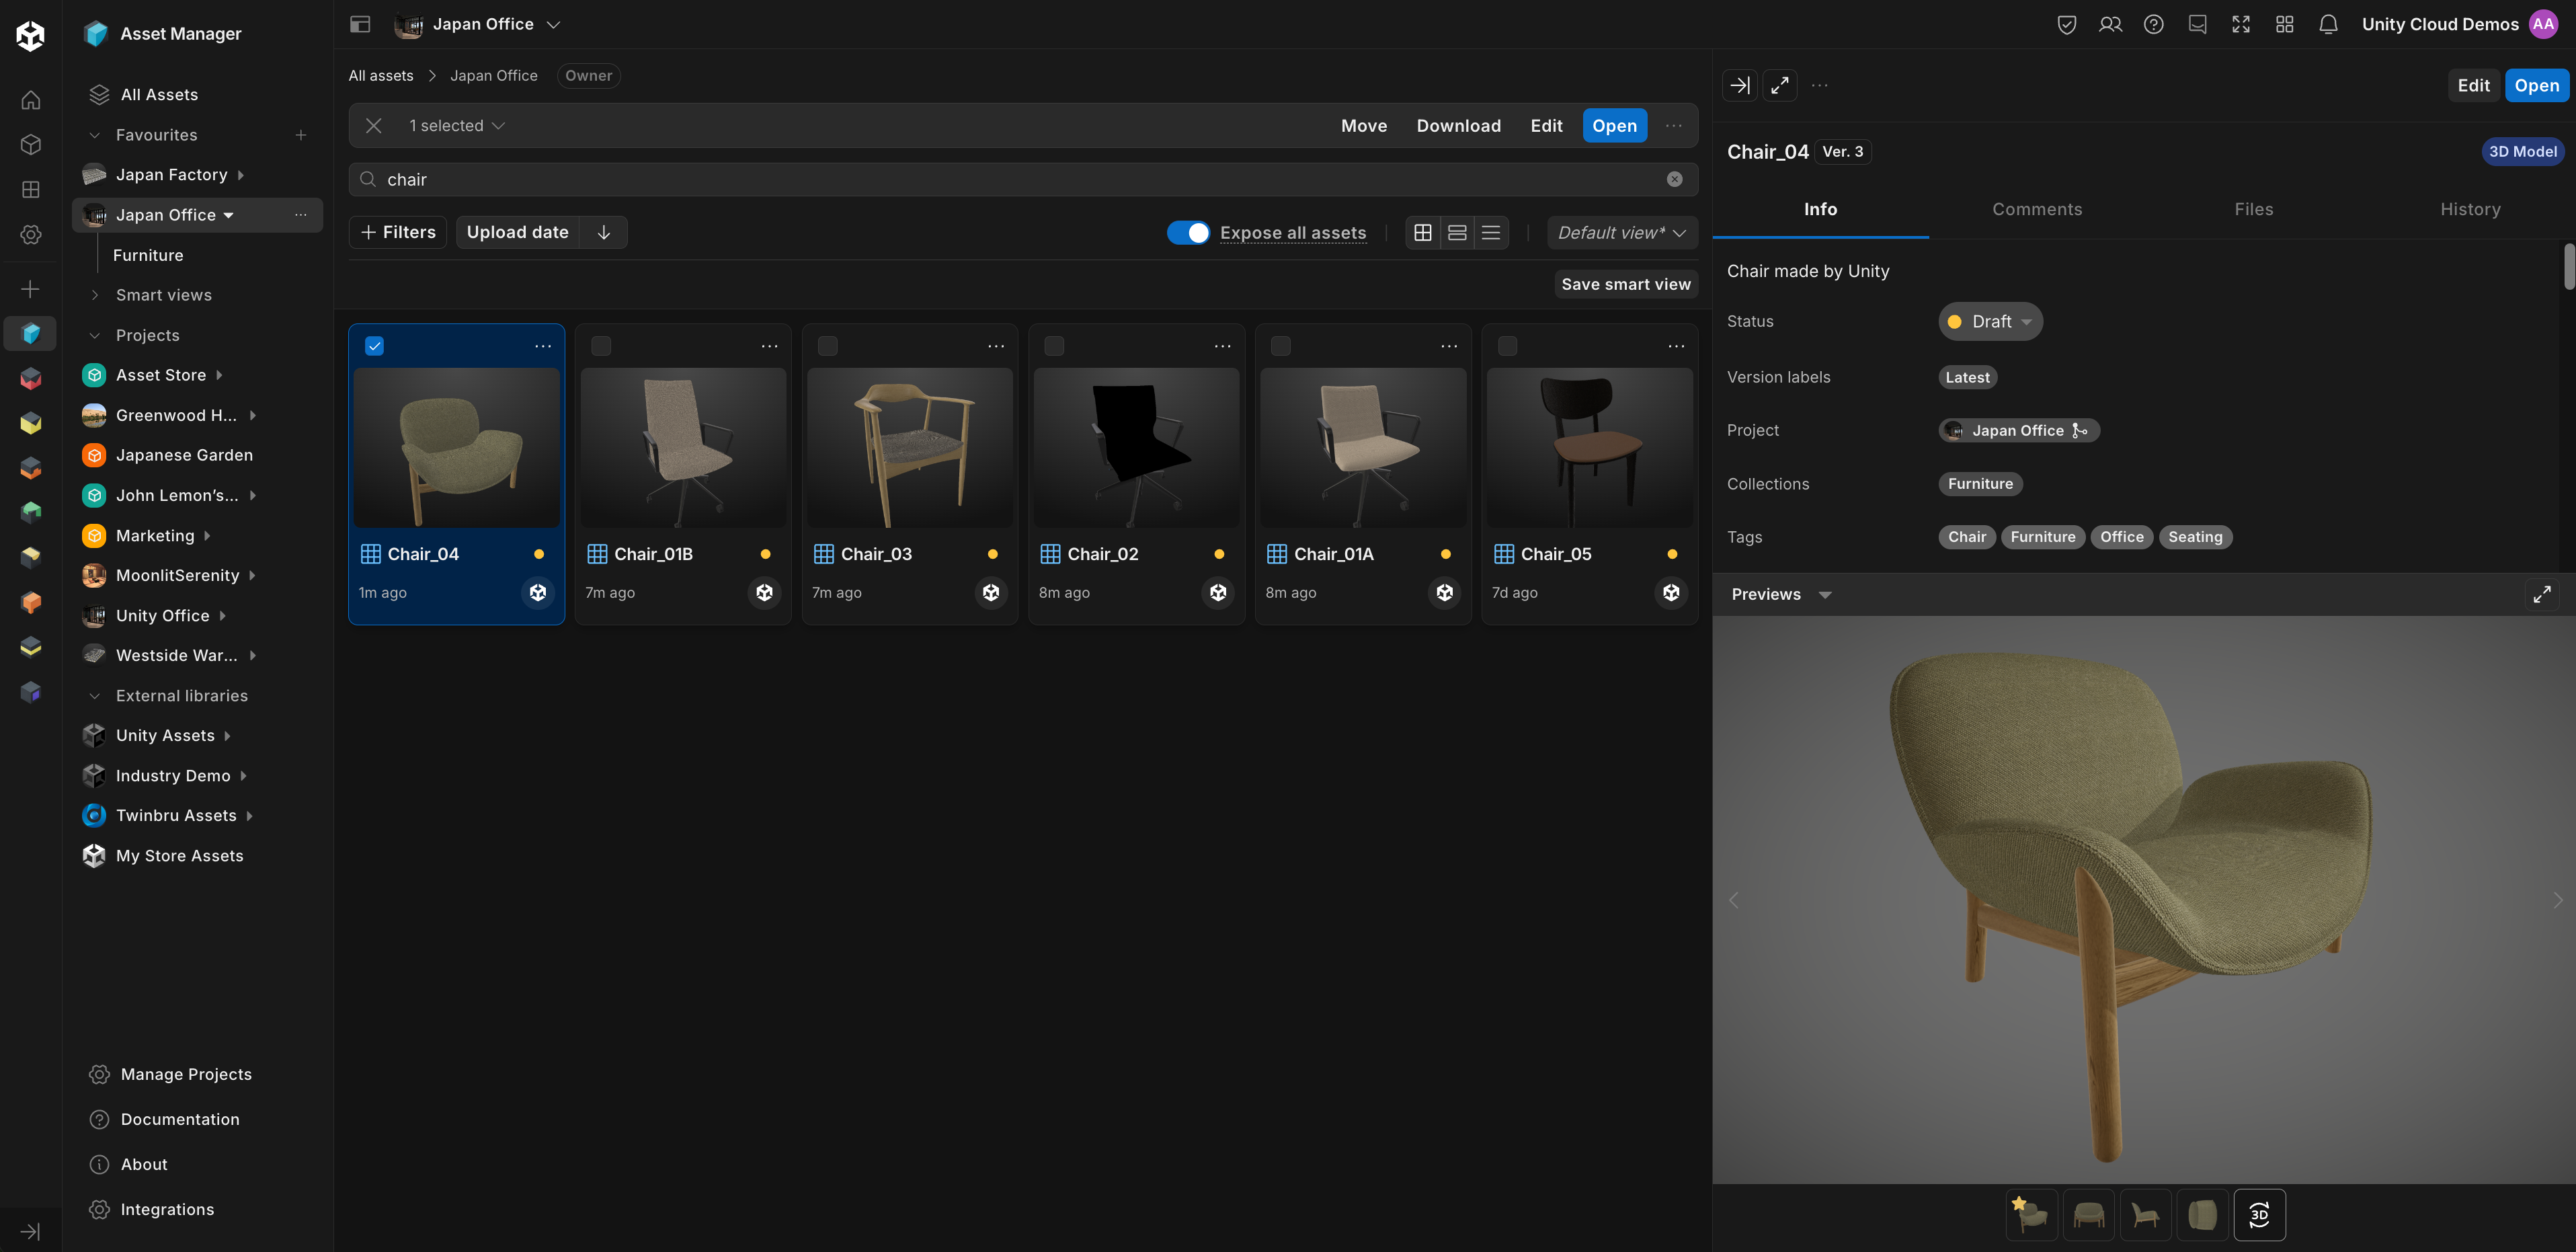Select the Chair_03 thumbnail

point(910,447)
